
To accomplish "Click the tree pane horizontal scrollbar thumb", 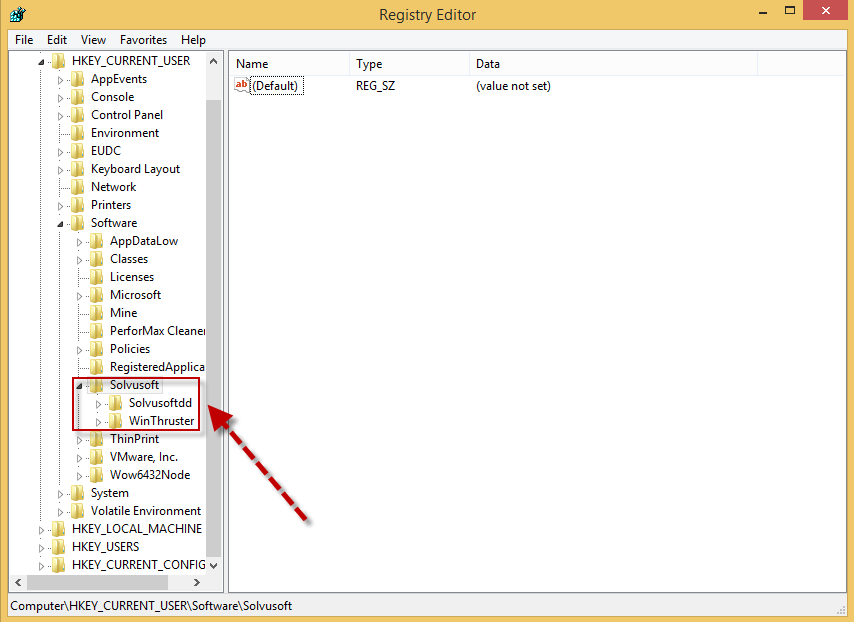I will click(x=97, y=582).
